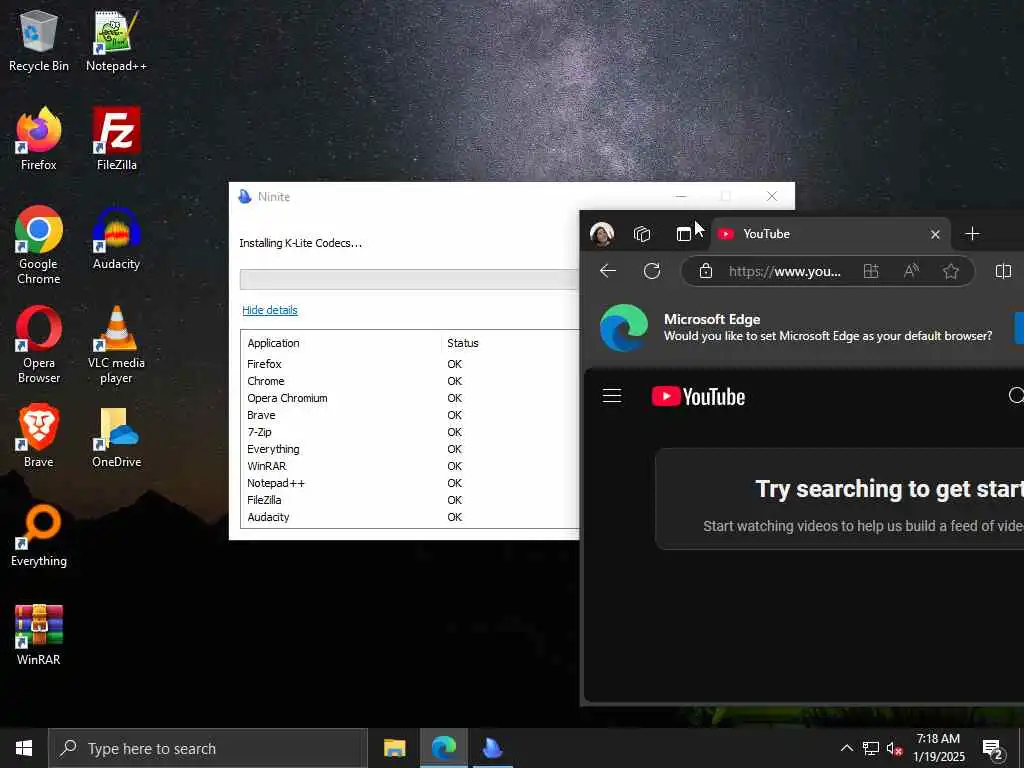
Task: Select the Brave desktop shortcut
Action: 39,436
